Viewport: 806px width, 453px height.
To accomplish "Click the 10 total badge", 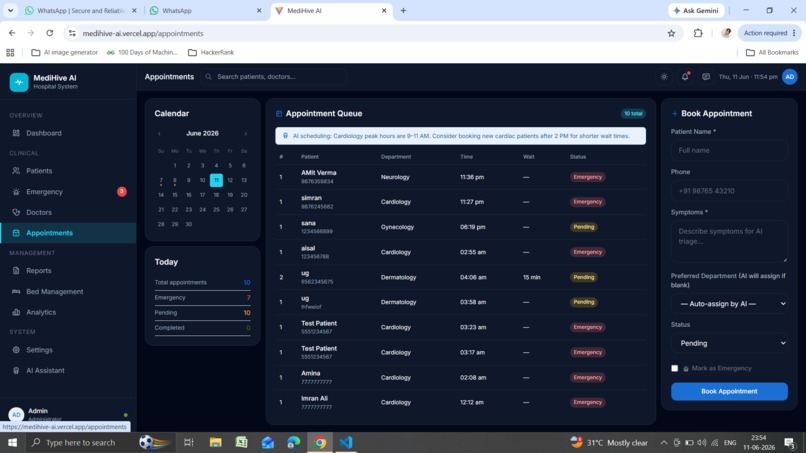I will point(633,114).
